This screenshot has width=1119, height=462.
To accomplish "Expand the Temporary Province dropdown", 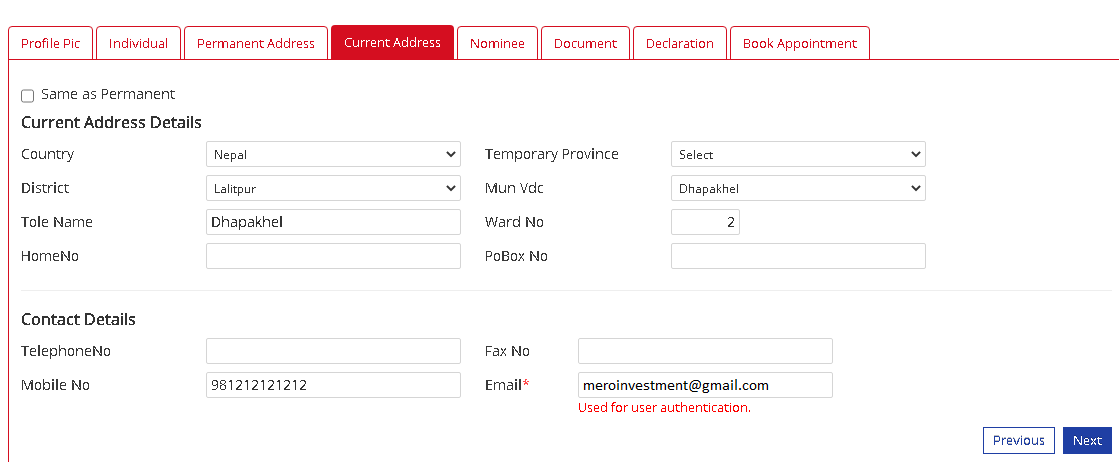I will [798, 155].
